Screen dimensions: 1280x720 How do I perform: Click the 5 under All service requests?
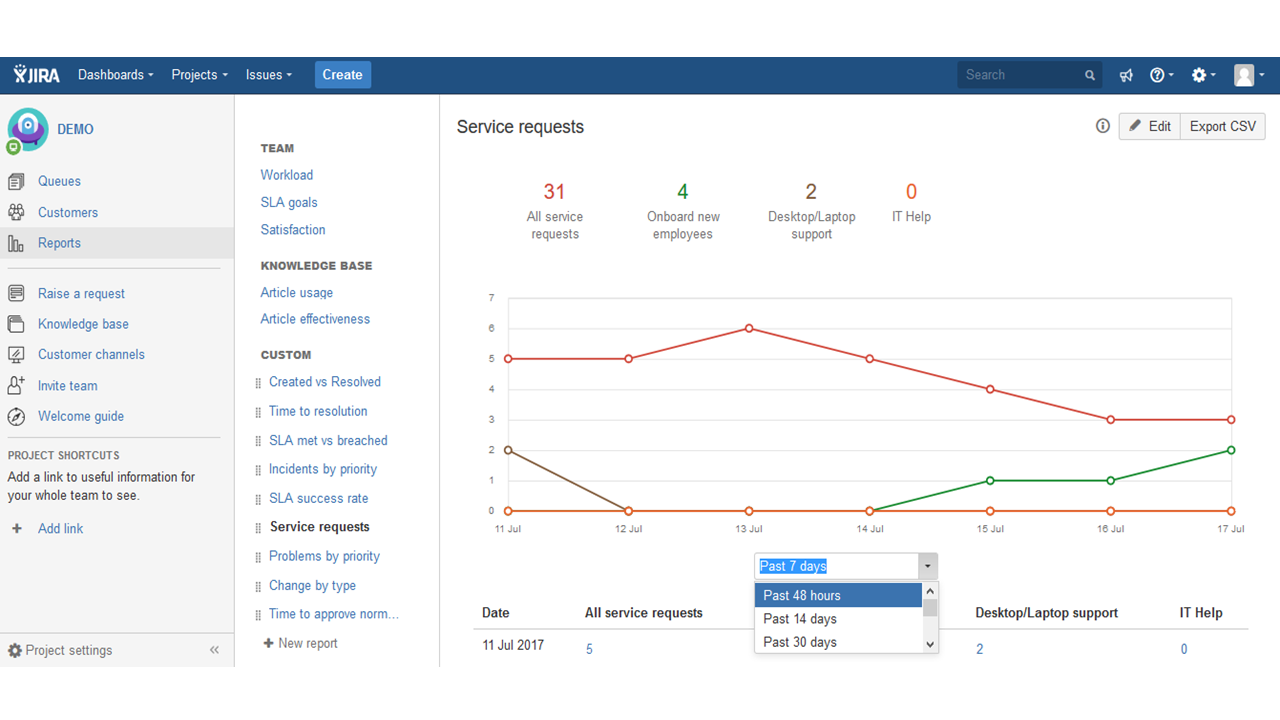pyautogui.click(x=589, y=649)
